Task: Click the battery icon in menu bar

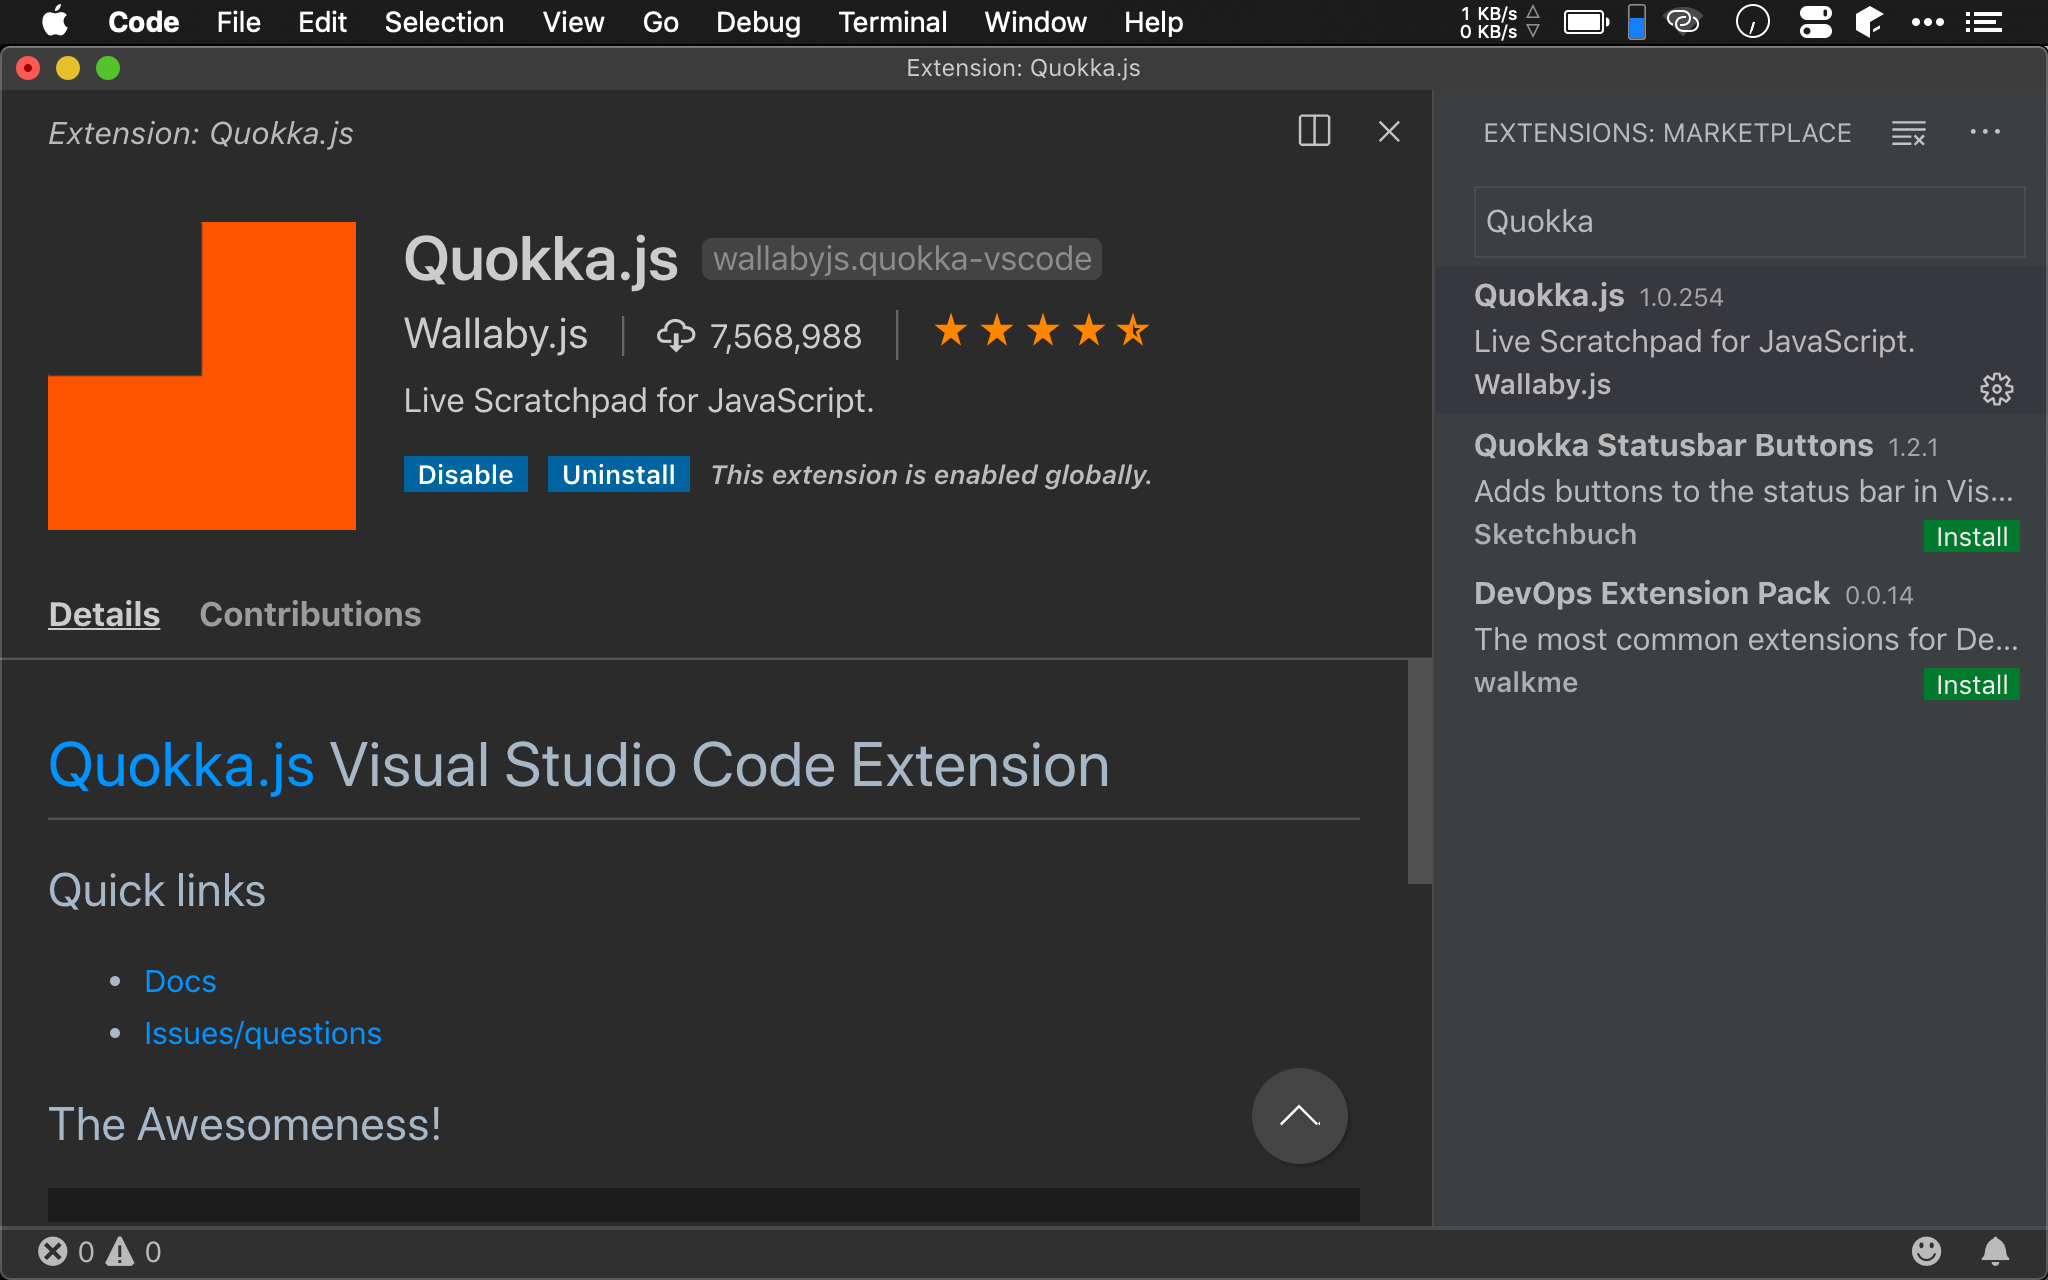Action: pos(1586,22)
